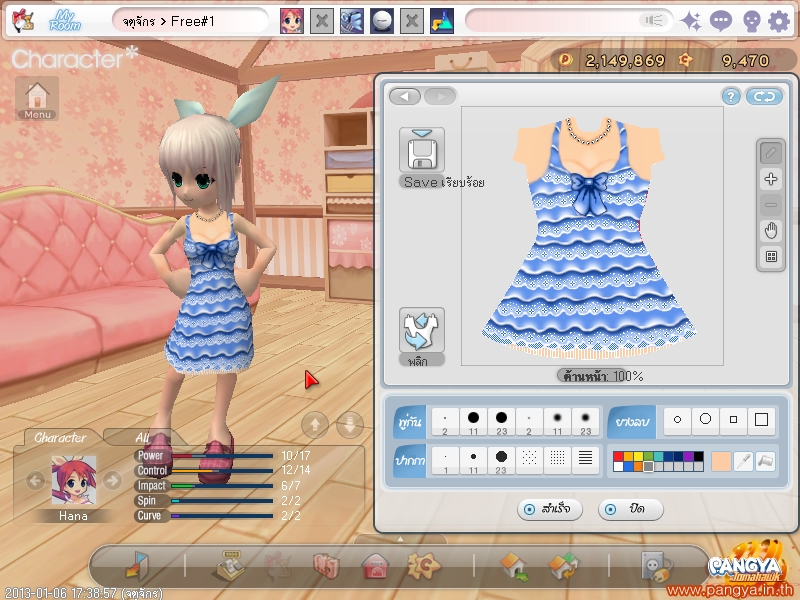800x600 pixels.
Task: Switch to next character with right arrow
Action: pyautogui.click(x=112, y=480)
